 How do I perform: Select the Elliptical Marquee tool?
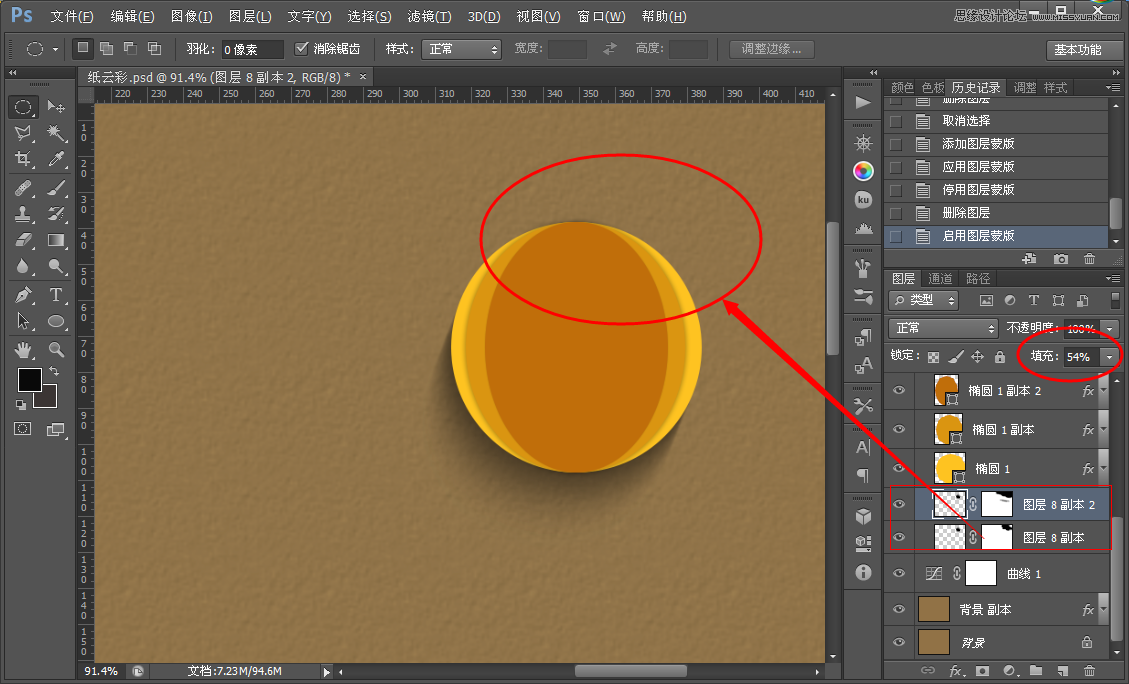pos(23,107)
